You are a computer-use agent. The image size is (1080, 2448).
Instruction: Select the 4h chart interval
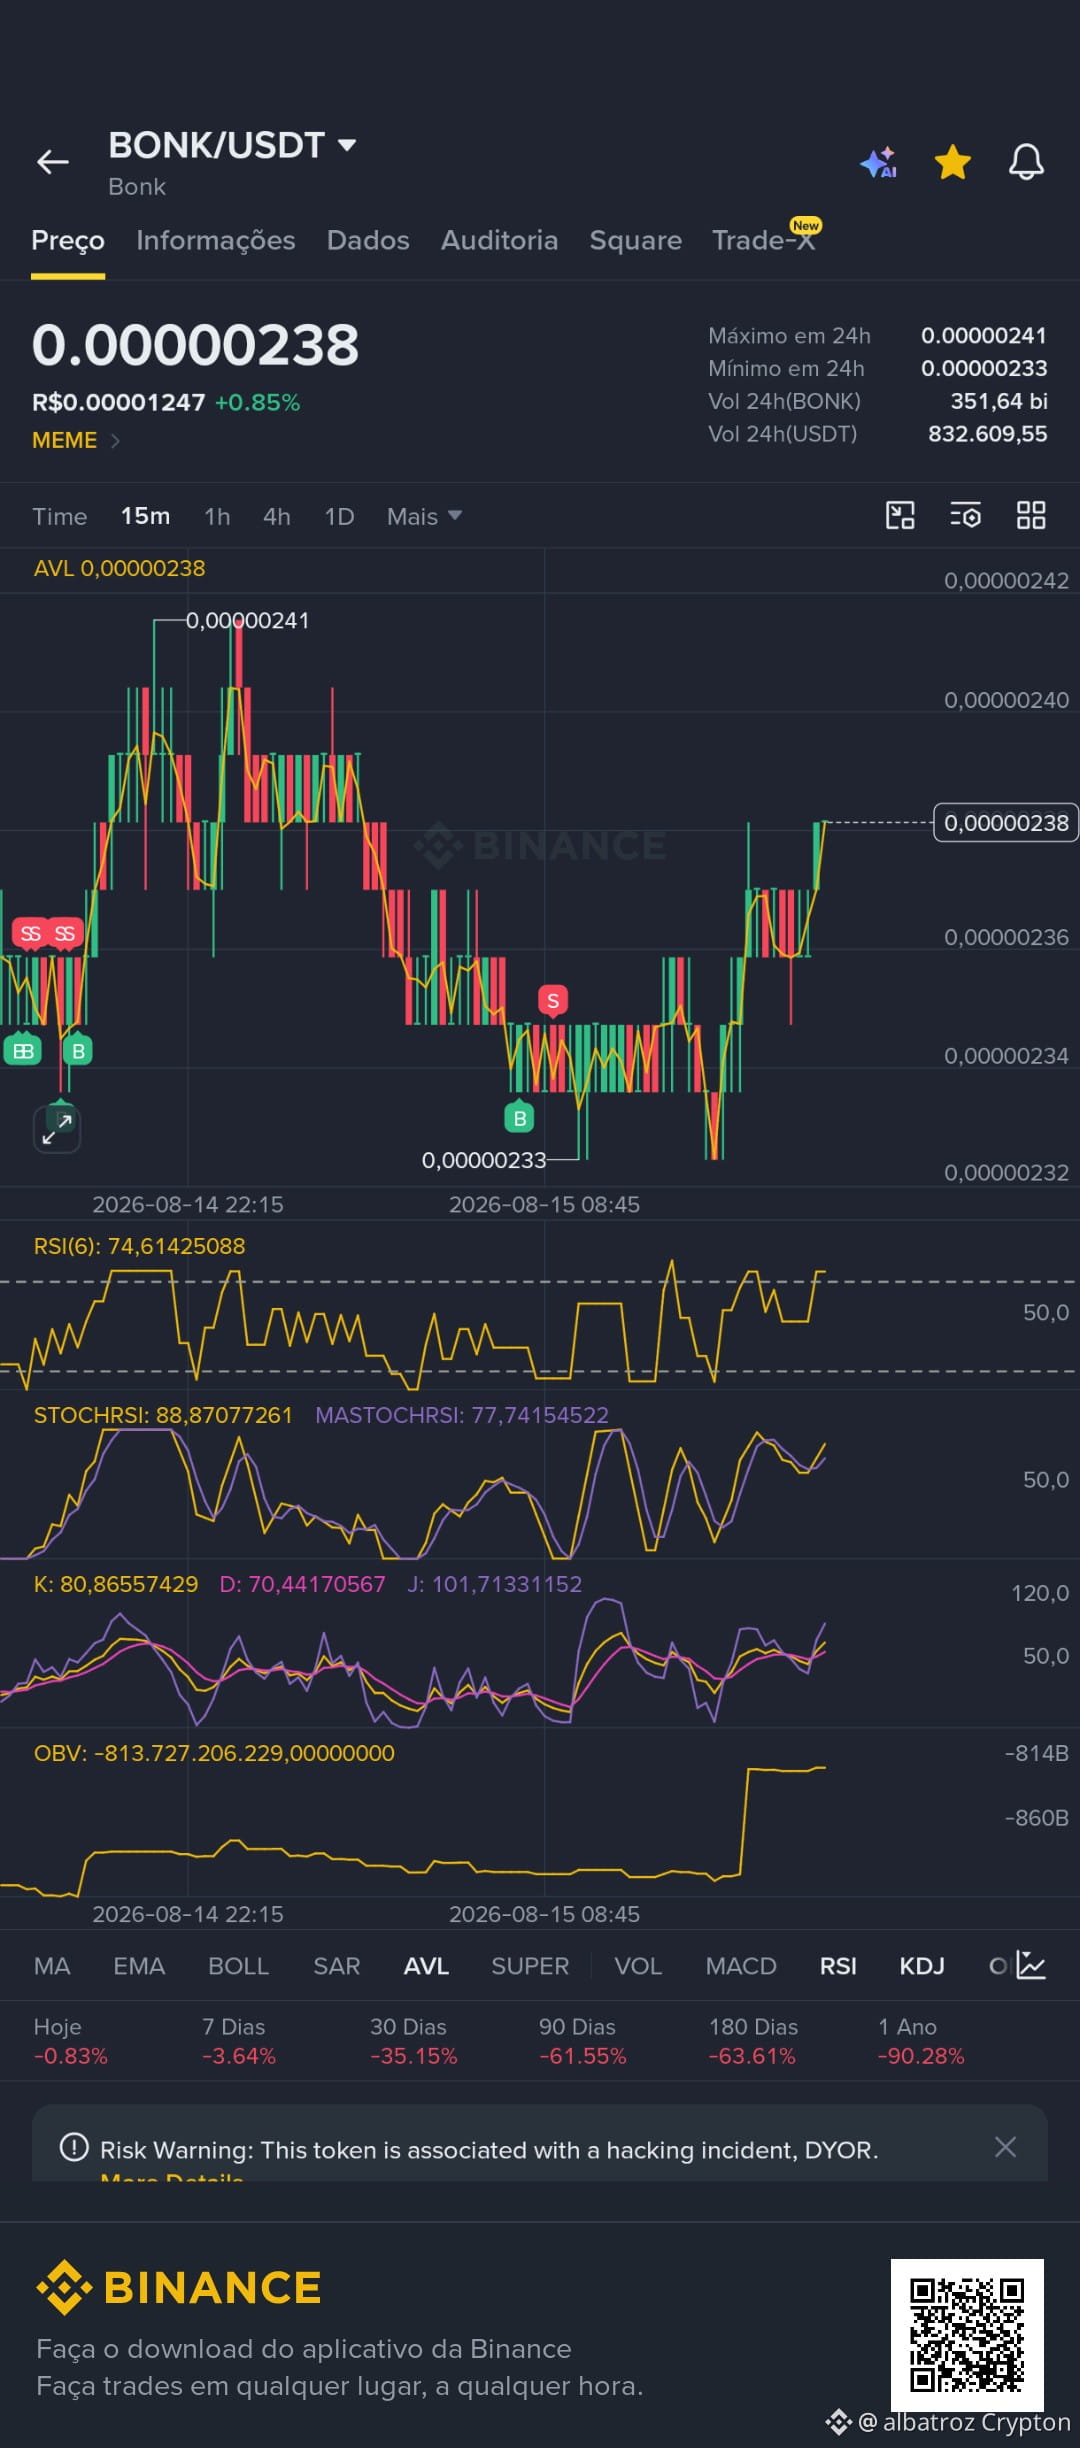tap(277, 516)
